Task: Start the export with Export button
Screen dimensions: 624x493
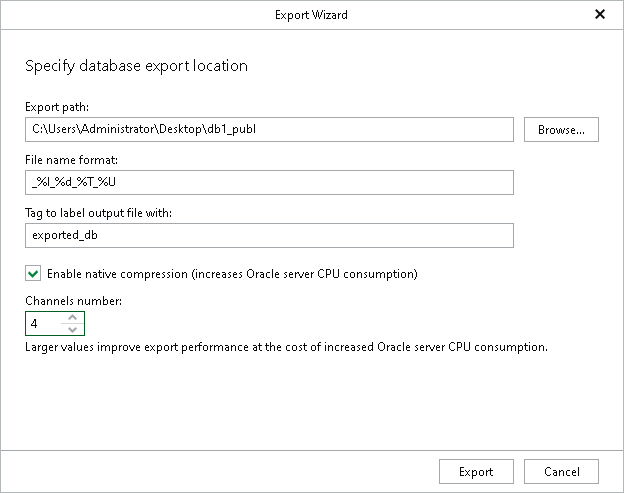Action: (476, 472)
